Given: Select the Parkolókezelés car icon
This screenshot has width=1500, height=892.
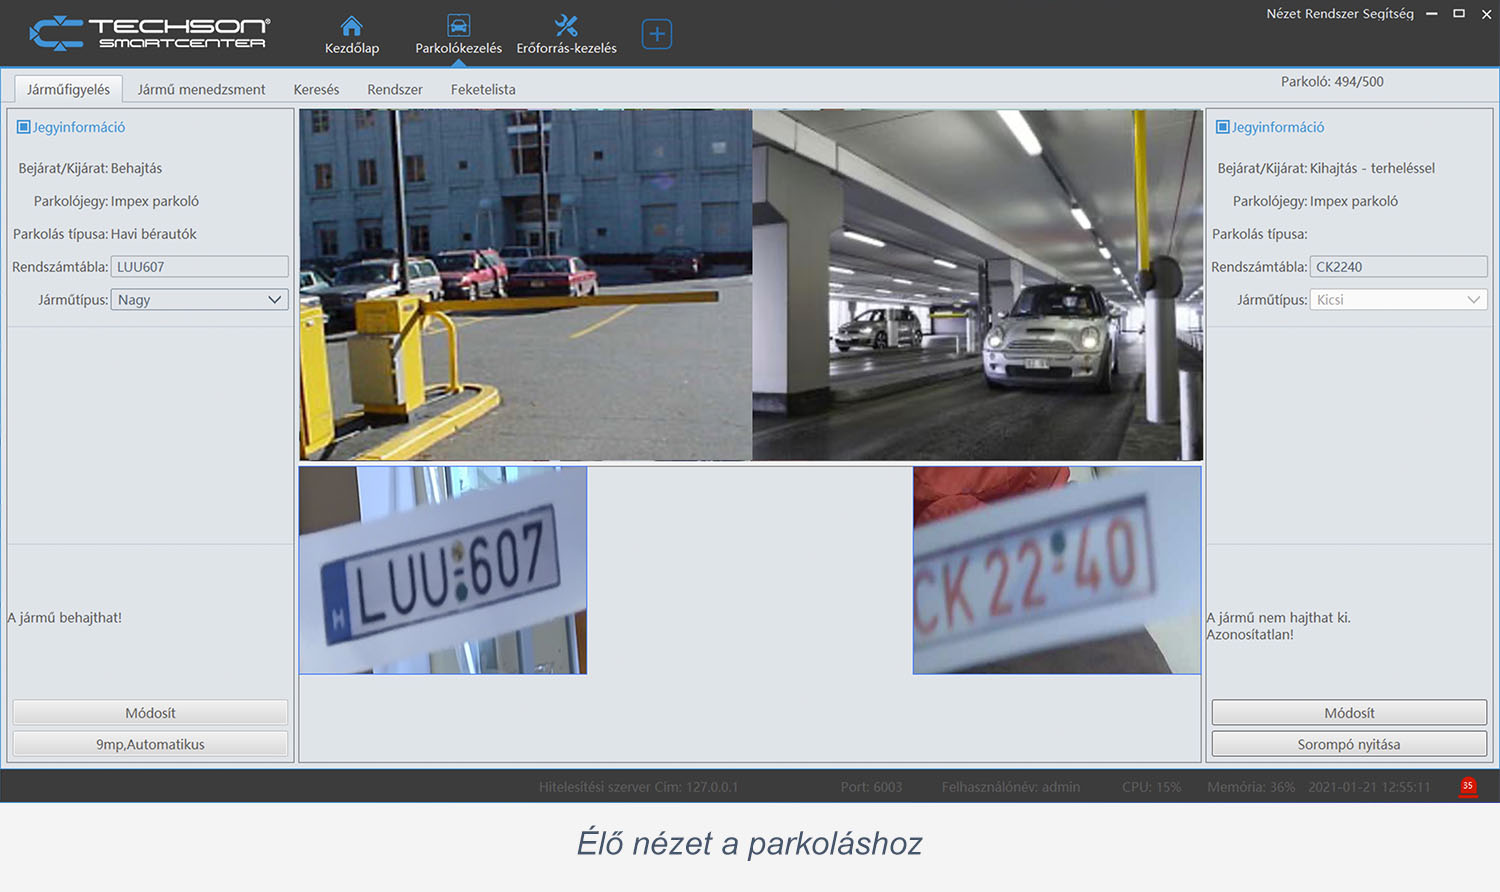Looking at the screenshot, I should 458,26.
